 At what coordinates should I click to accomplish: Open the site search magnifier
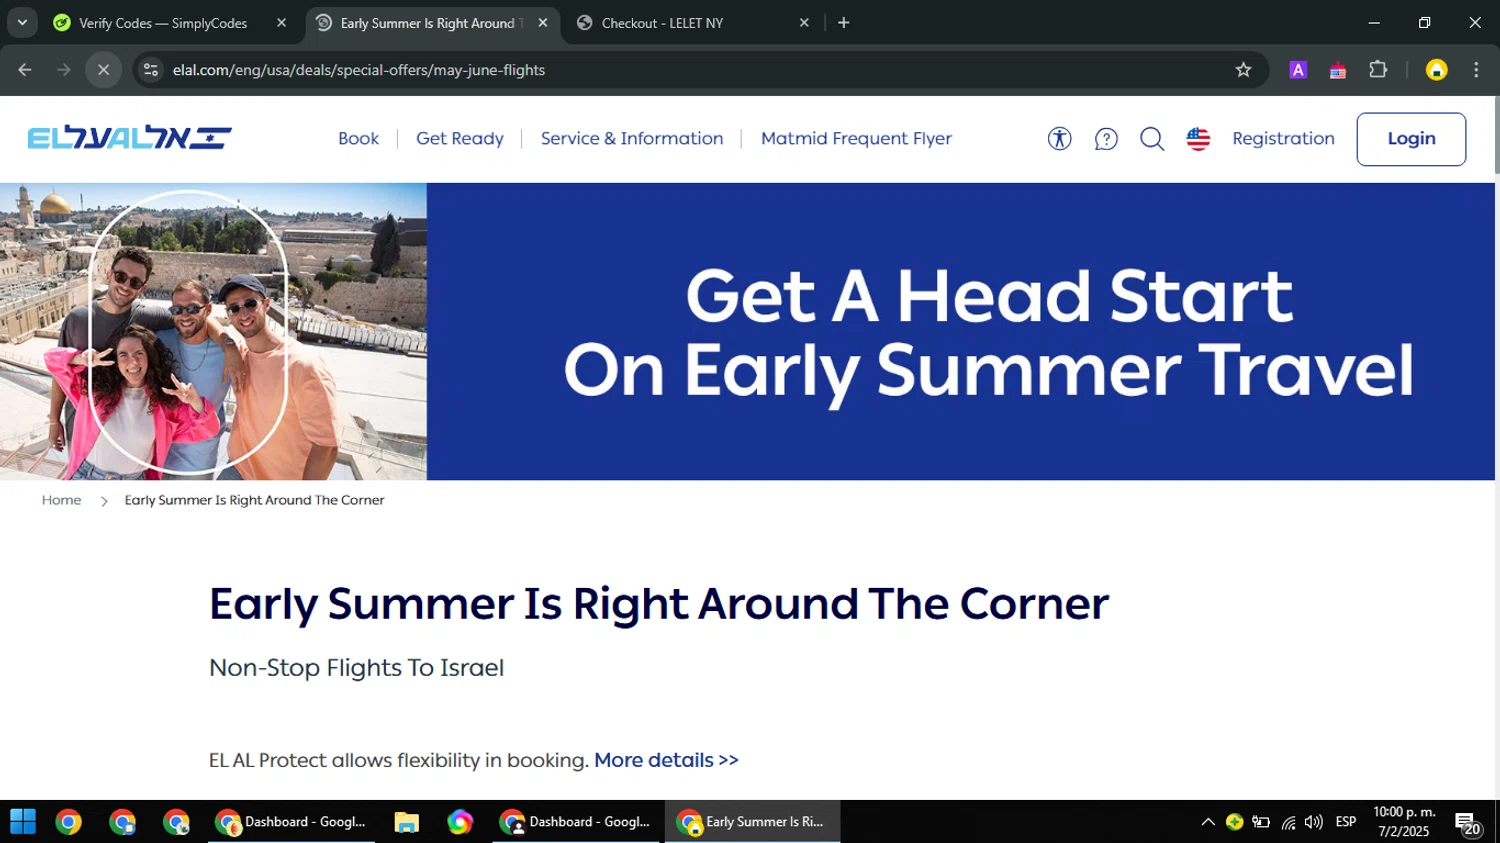[x=1152, y=139]
